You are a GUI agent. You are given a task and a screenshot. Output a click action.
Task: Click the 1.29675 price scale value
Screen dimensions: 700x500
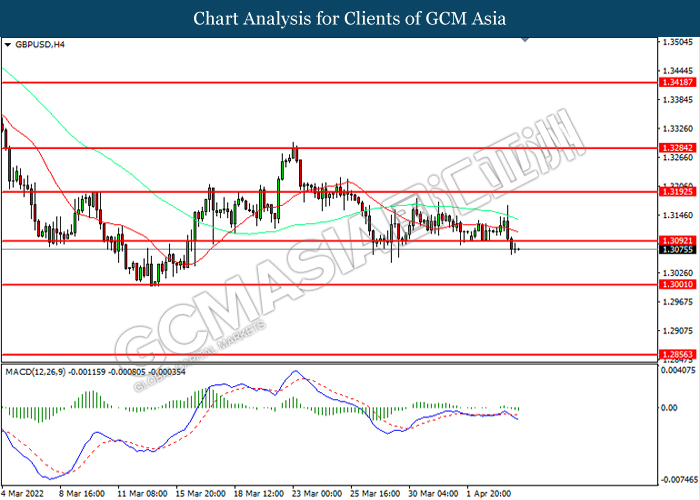pos(678,302)
